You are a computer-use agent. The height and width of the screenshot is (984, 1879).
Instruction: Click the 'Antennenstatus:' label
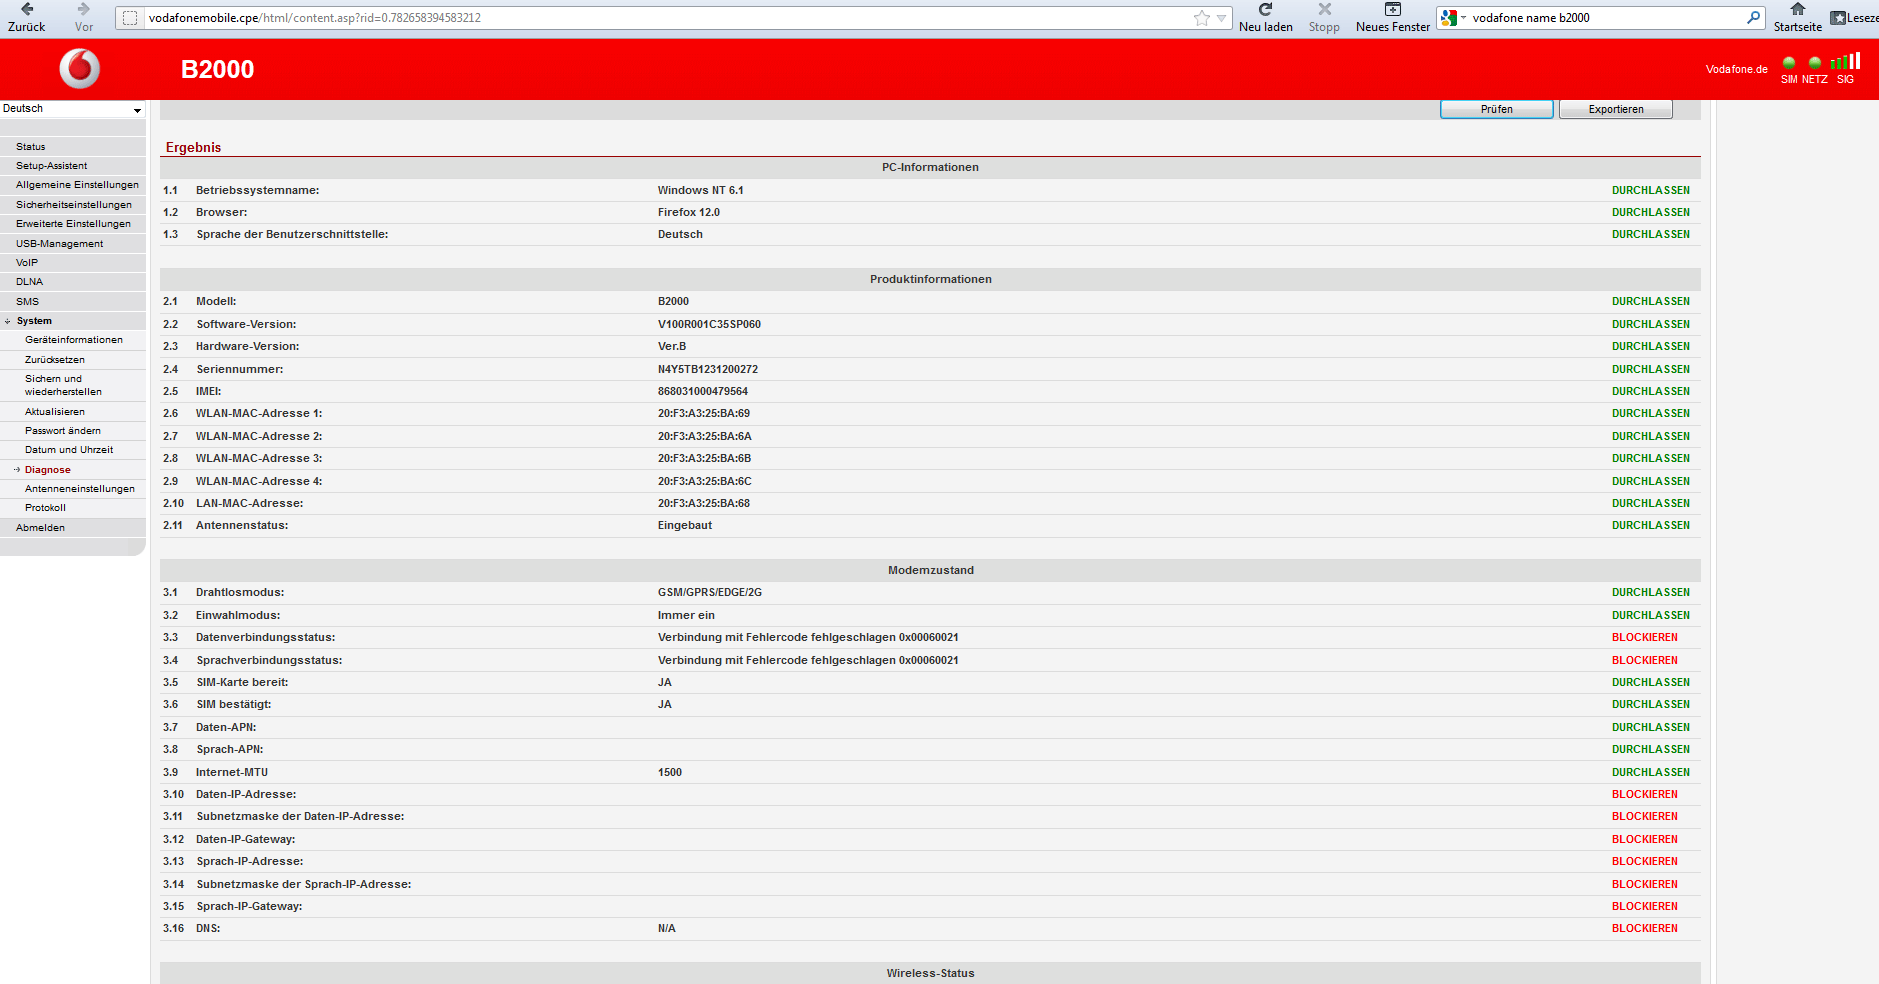[241, 525]
